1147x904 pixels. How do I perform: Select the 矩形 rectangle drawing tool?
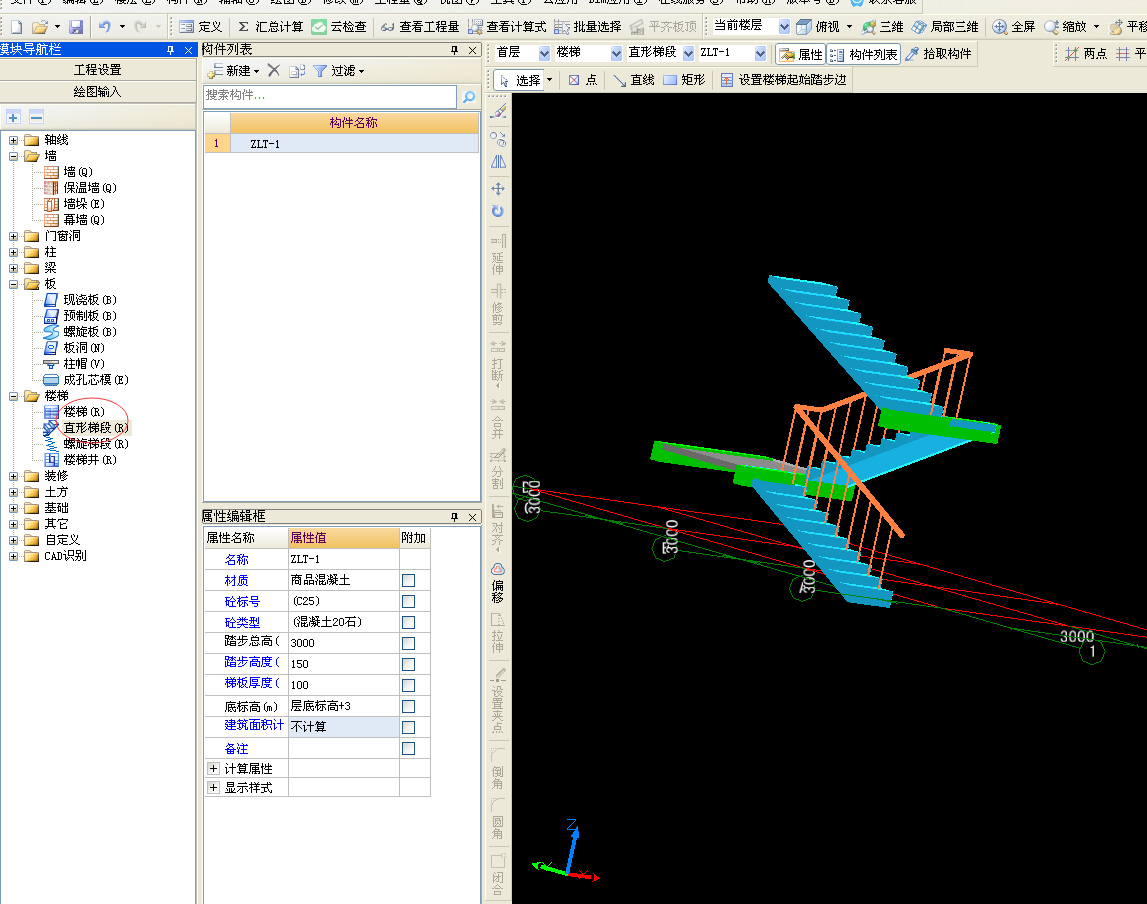[x=684, y=80]
